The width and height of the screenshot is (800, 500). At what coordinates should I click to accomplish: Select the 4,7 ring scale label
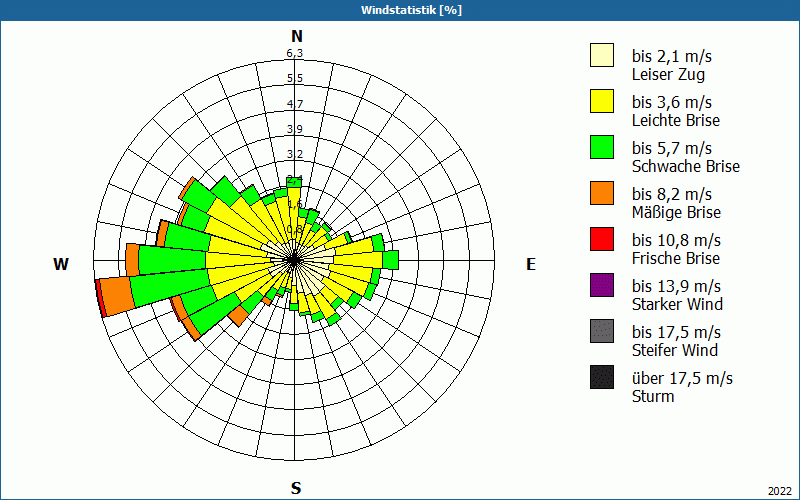pyautogui.click(x=295, y=104)
